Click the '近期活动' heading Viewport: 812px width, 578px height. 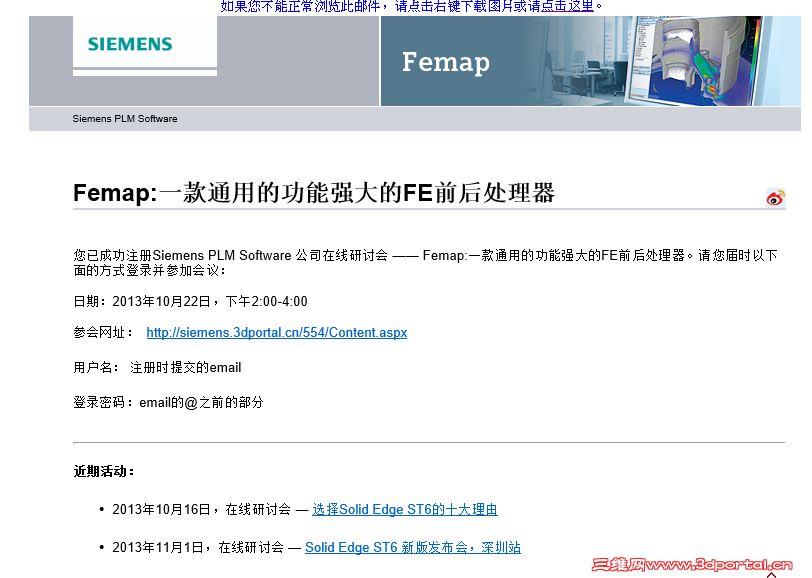104,471
